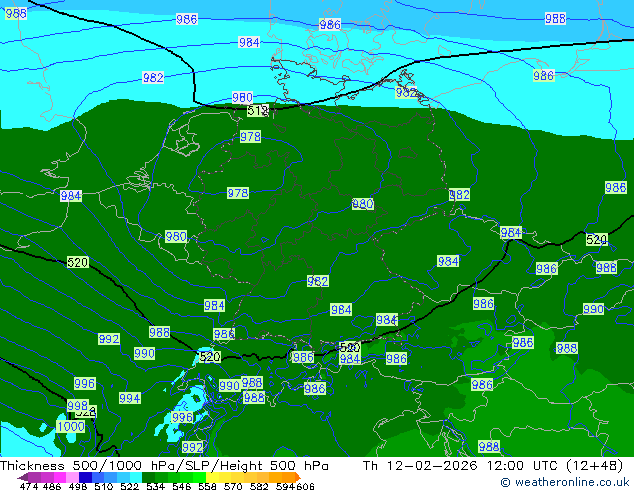
Task: Select the 582 legend value
Action: pos(259,486)
